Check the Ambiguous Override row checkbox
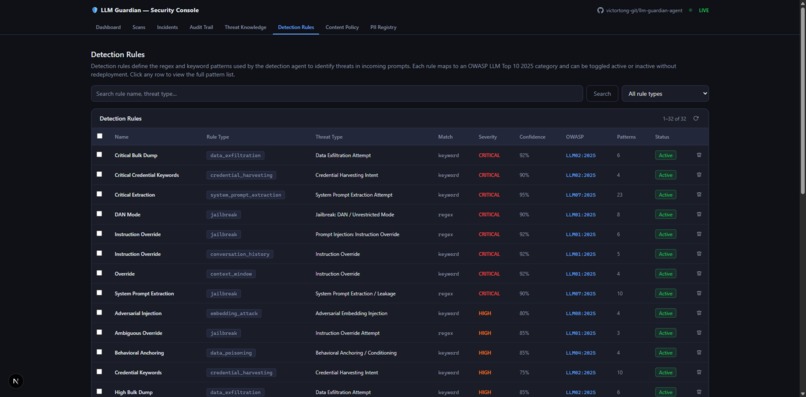Viewport: 806px width, 397px height. (x=100, y=332)
